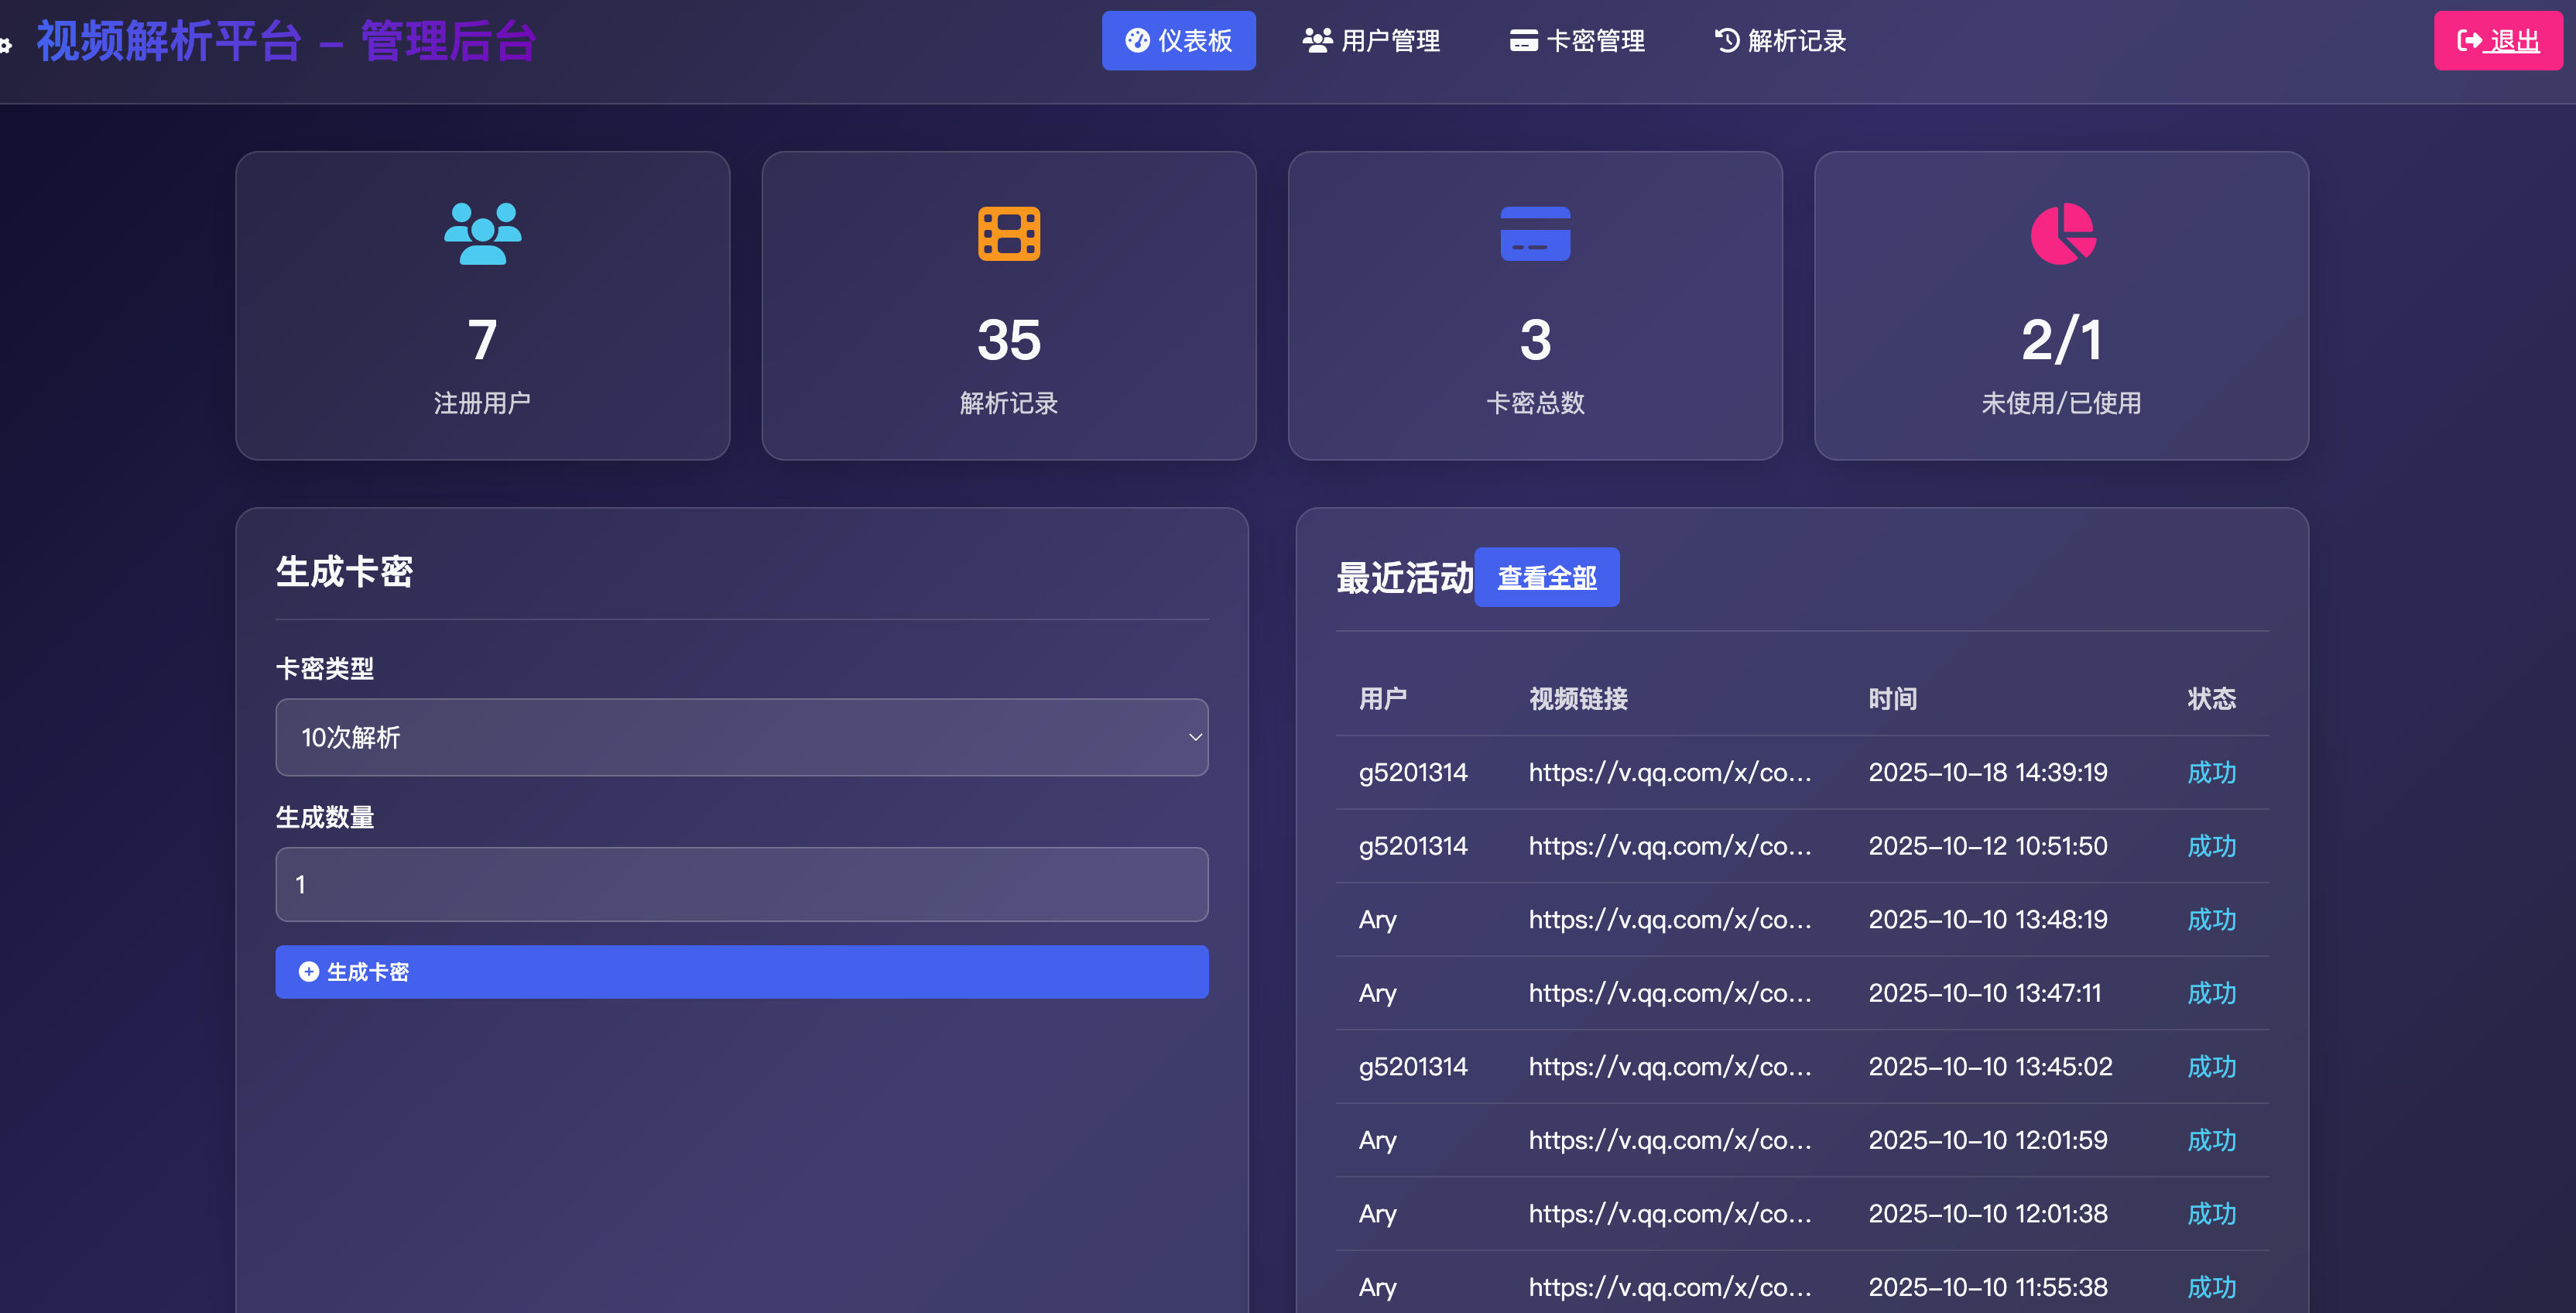Click user Ary in 12:01:59 row

pos(1377,1140)
